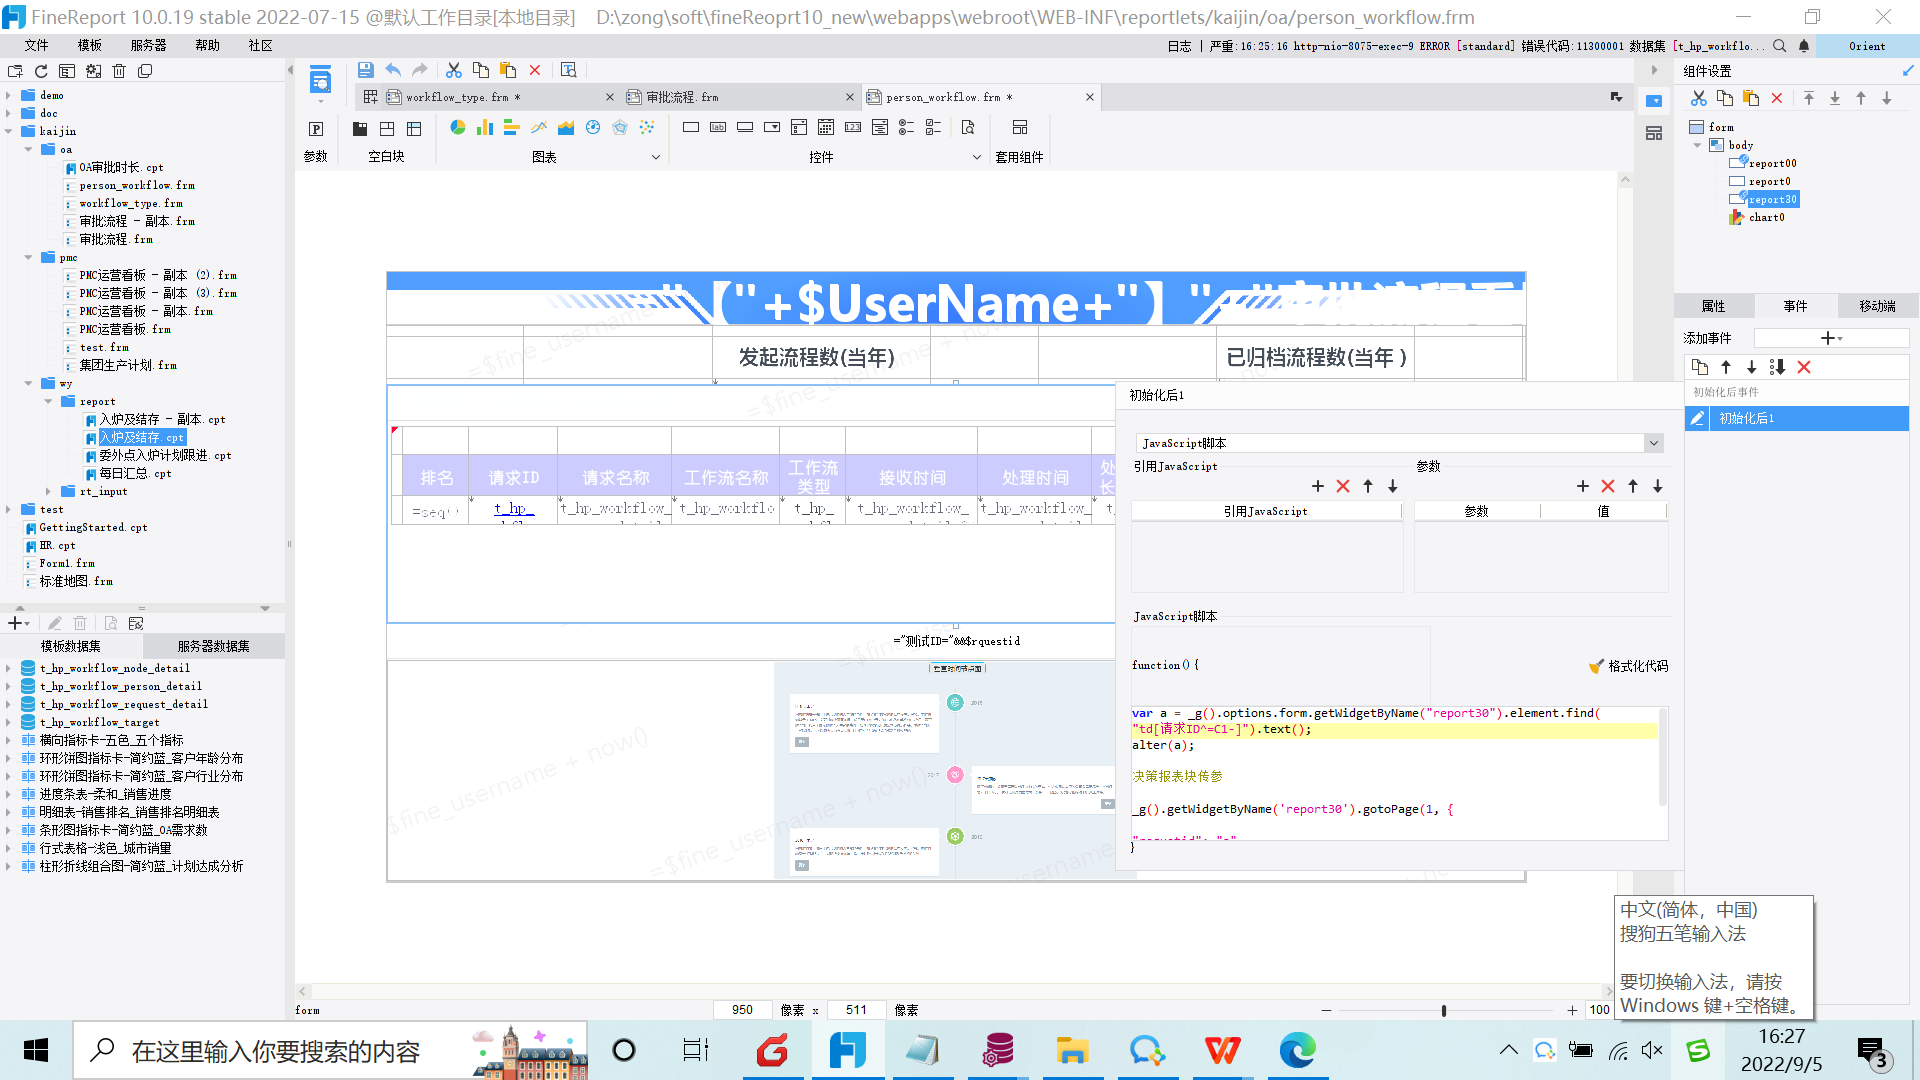Click the form width field showing 950
This screenshot has width=1920, height=1080.
click(742, 1010)
